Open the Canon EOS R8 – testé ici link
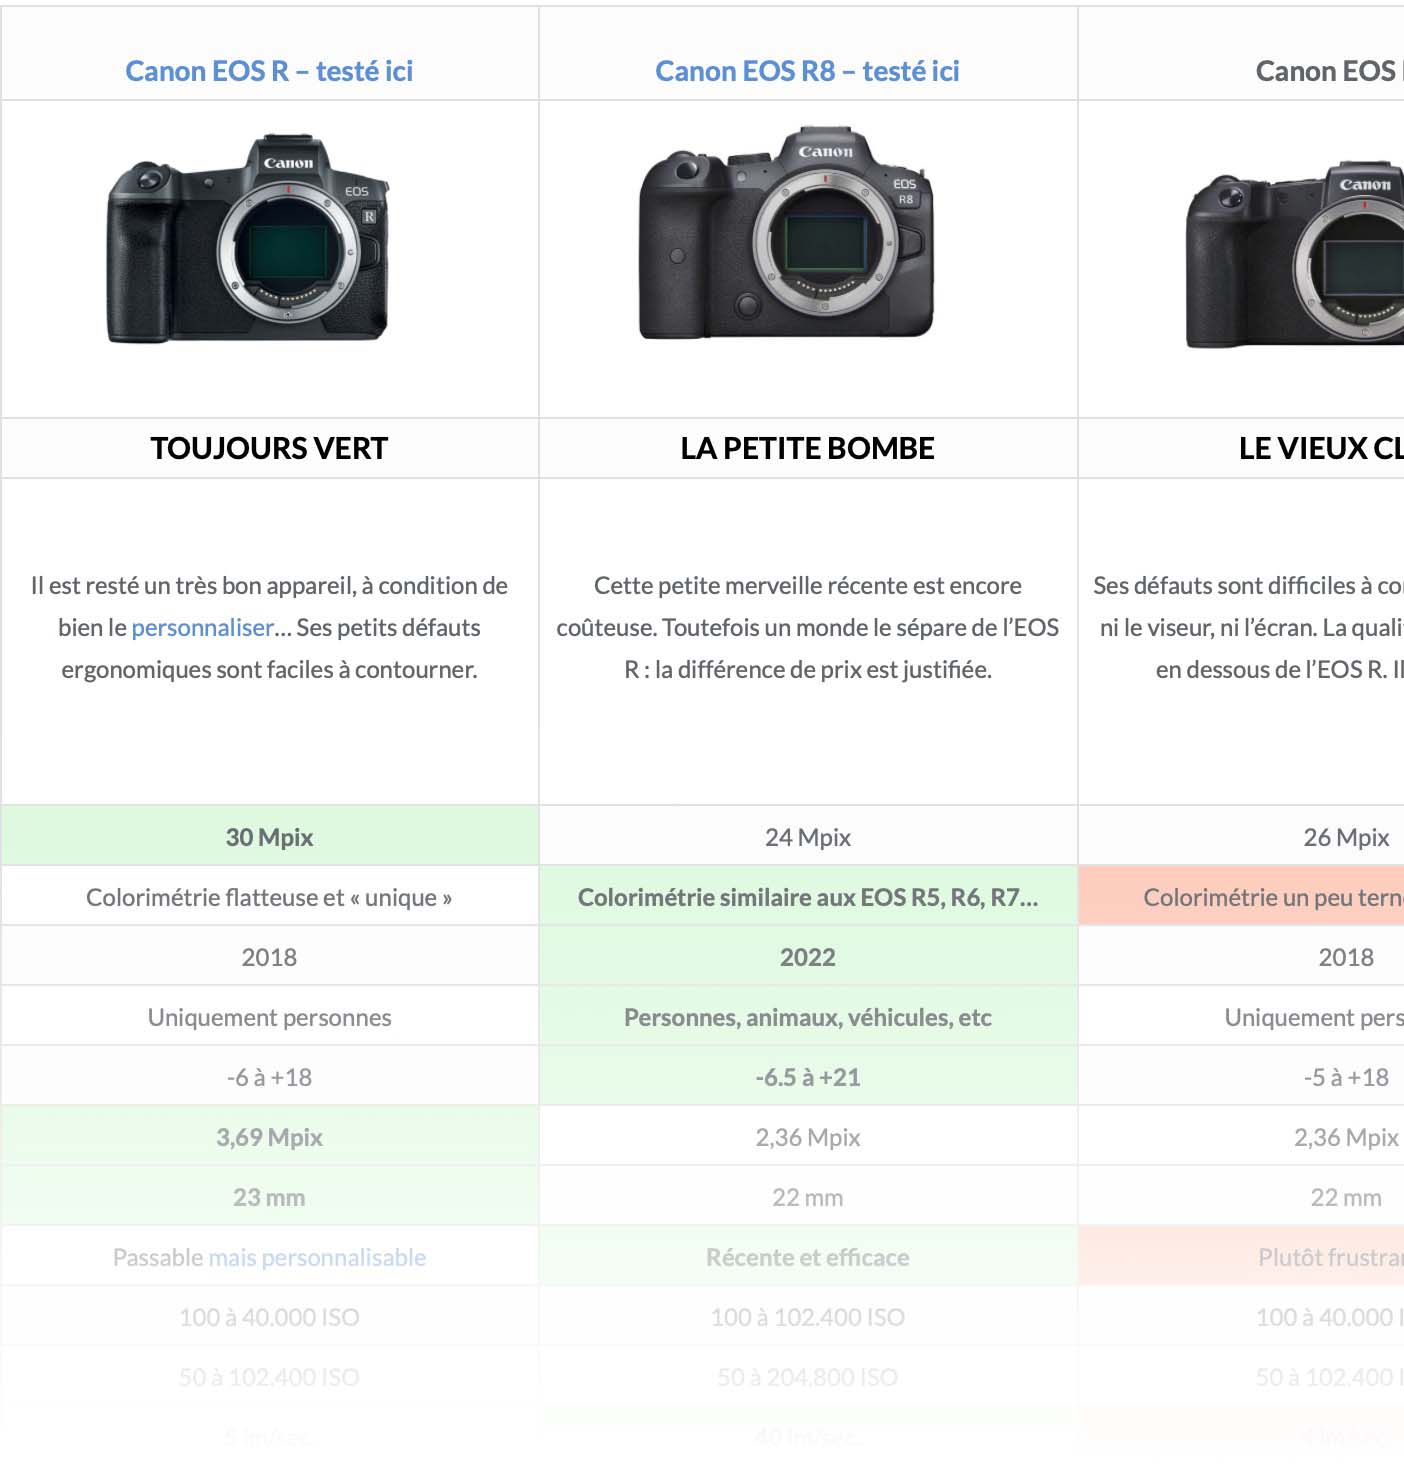 coord(807,71)
